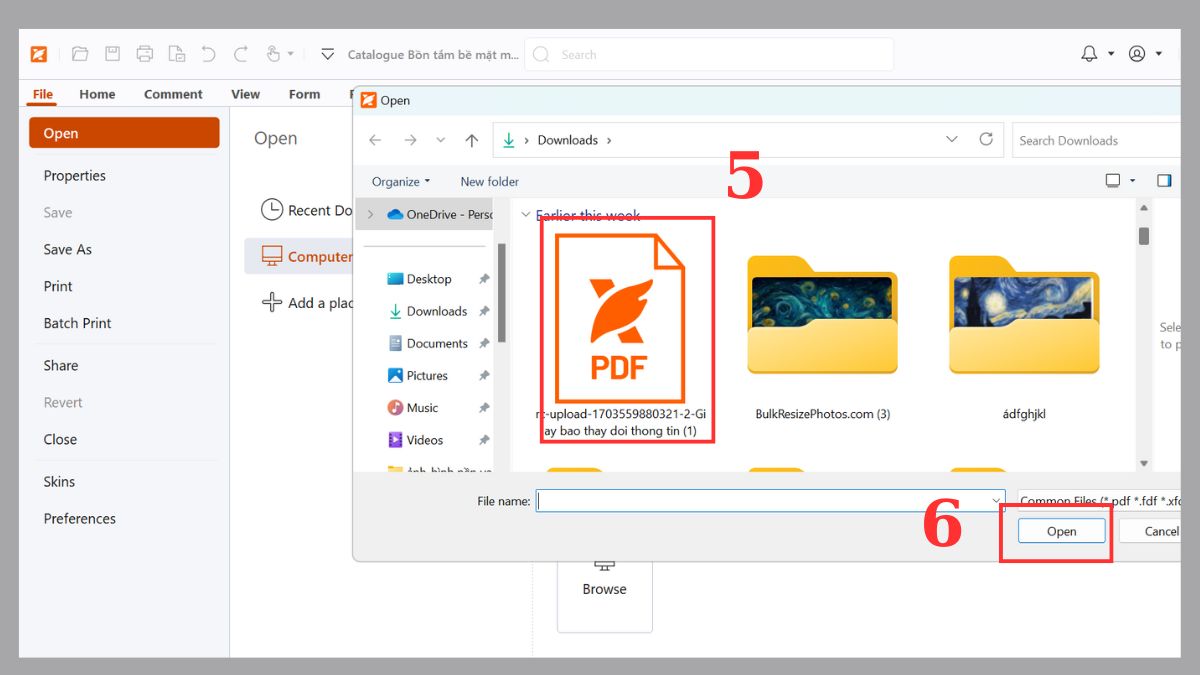This screenshot has height=675, width=1200.
Task: Click the Open button in the dialog
Action: coord(1061,531)
